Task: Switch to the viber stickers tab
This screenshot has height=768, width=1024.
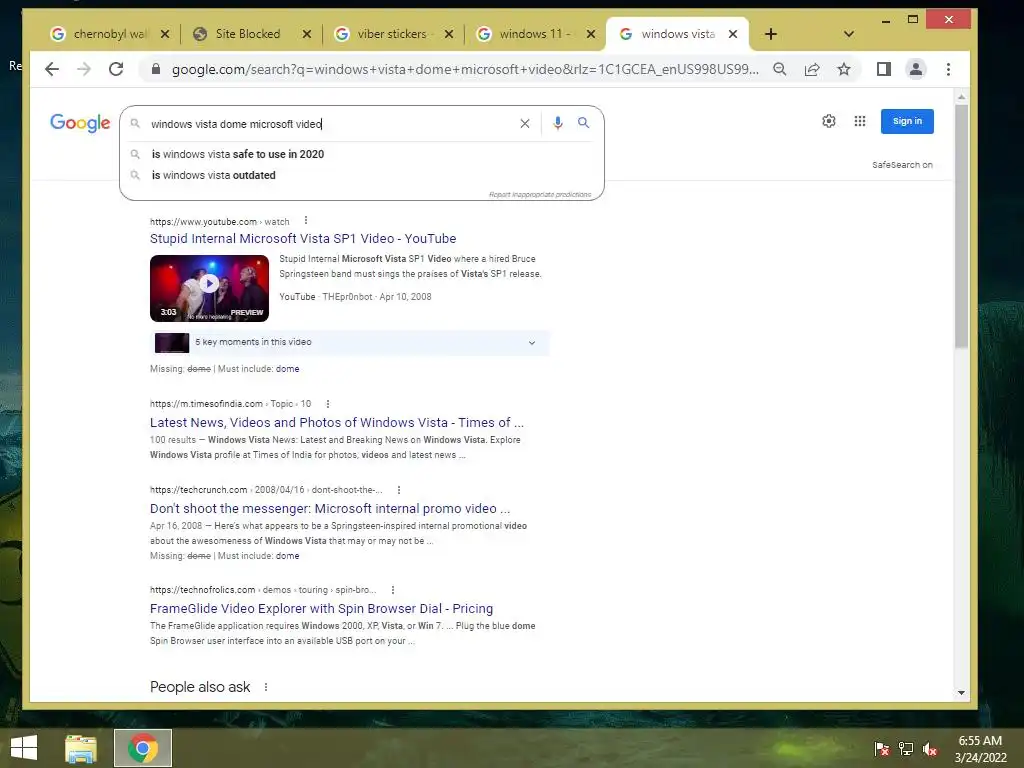Action: (x=391, y=34)
